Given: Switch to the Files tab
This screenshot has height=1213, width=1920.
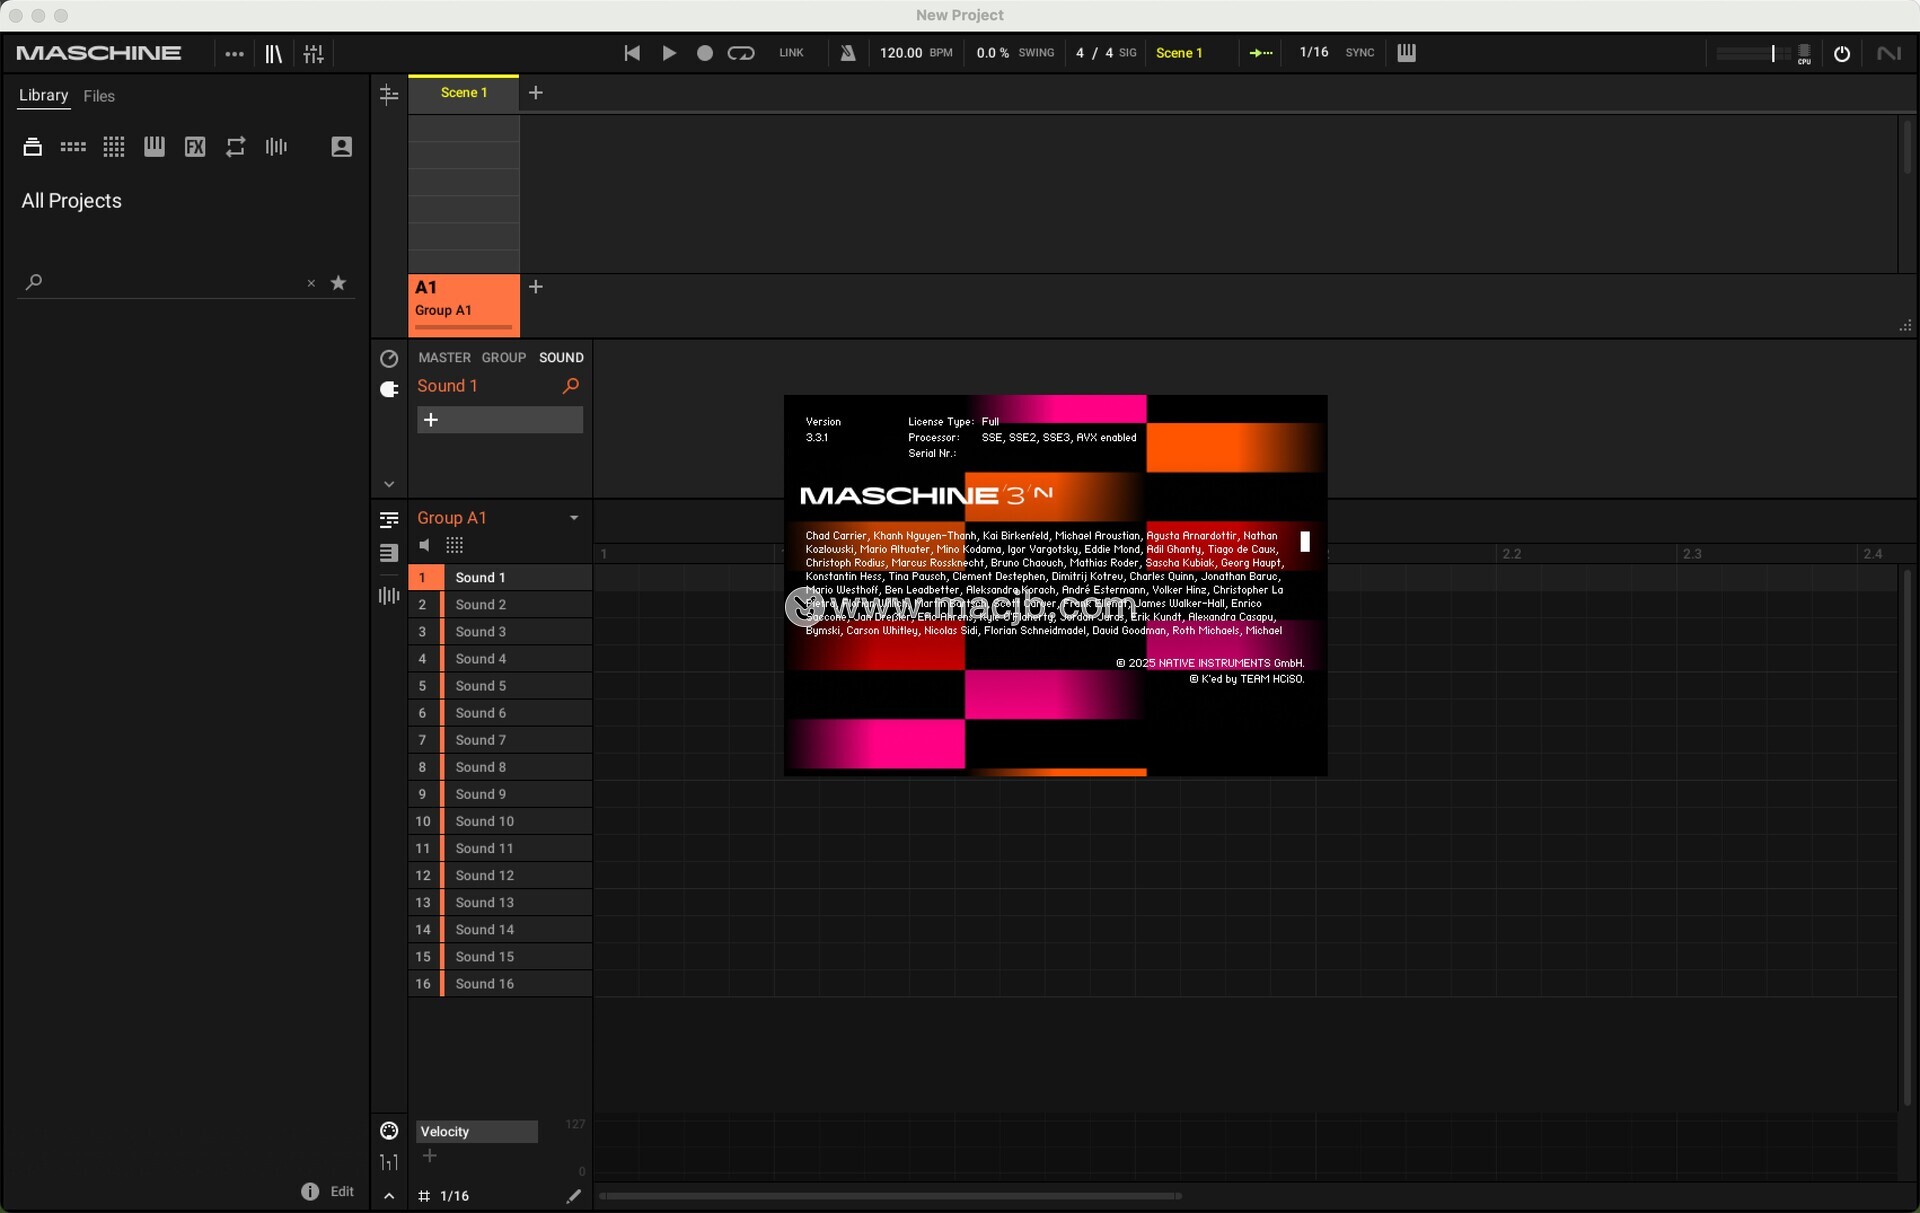Looking at the screenshot, I should [x=99, y=96].
